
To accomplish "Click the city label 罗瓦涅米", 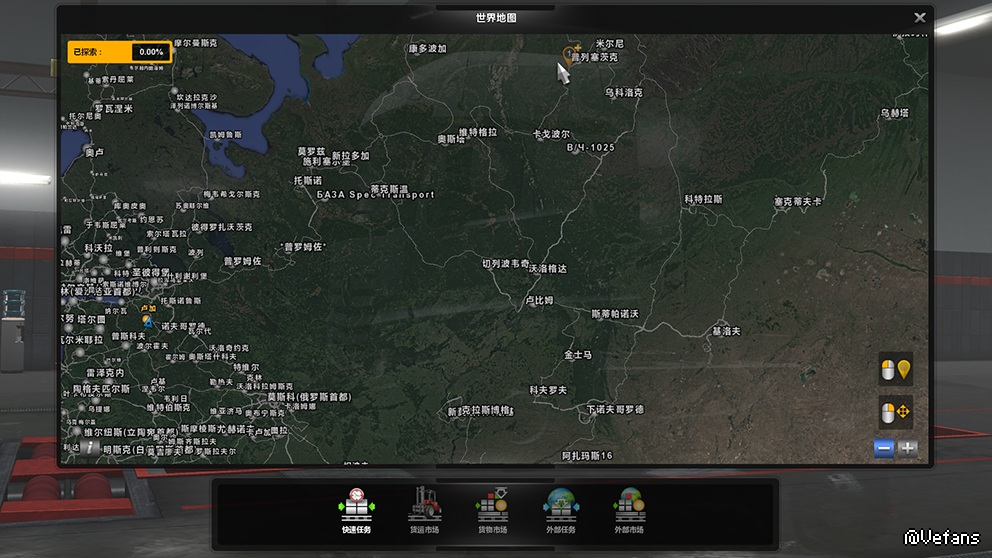I will point(114,109).
